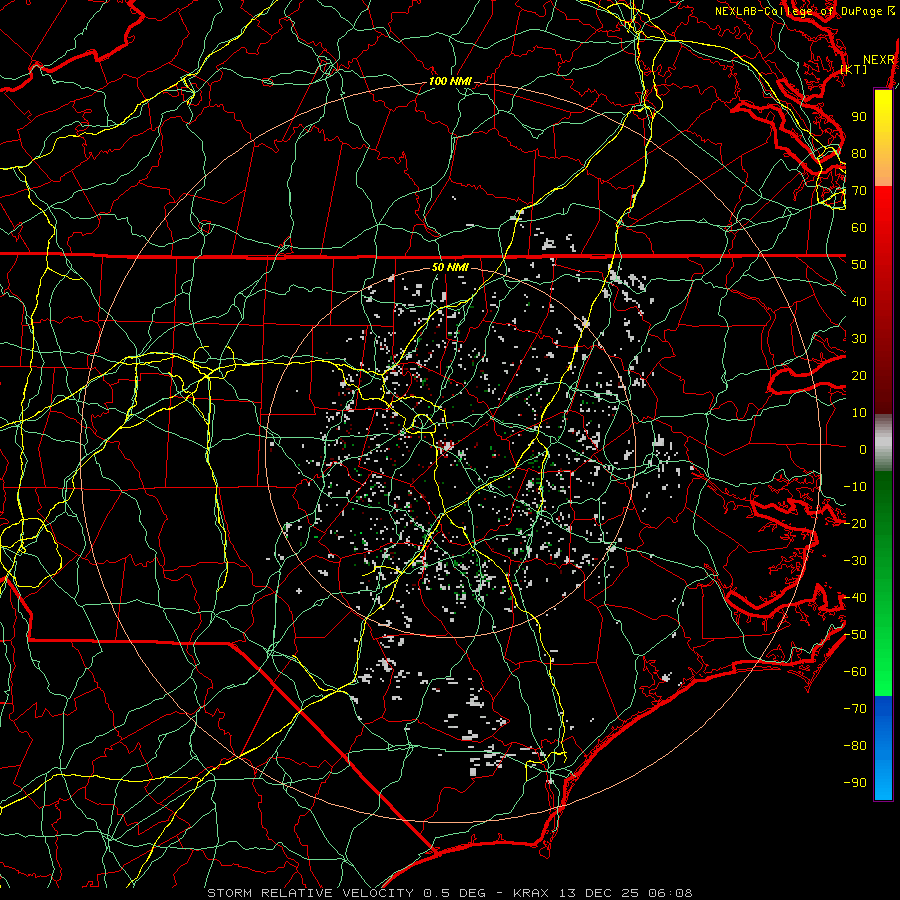900x900 pixels.
Task: Click the 10 knot value on color scale
Action: (859, 413)
